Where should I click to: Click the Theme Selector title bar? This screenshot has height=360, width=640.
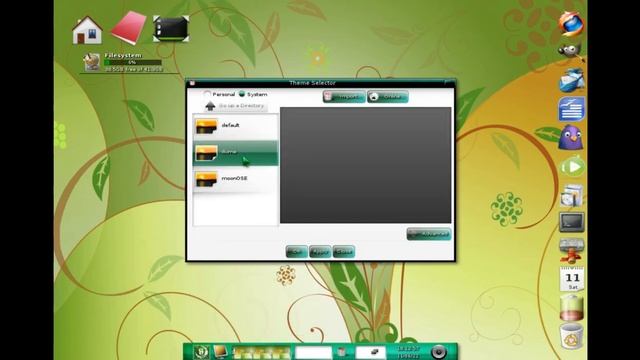[320, 83]
